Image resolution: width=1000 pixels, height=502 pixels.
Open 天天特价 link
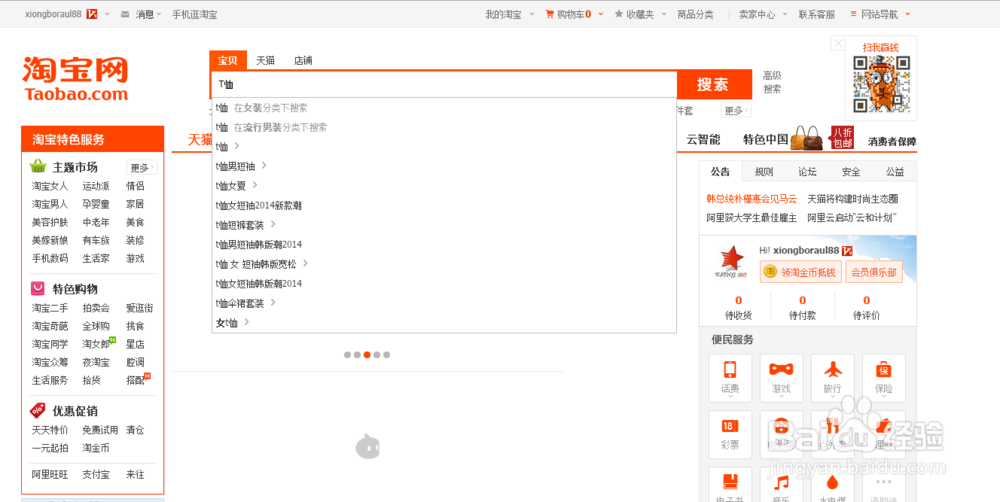[x=50, y=429]
